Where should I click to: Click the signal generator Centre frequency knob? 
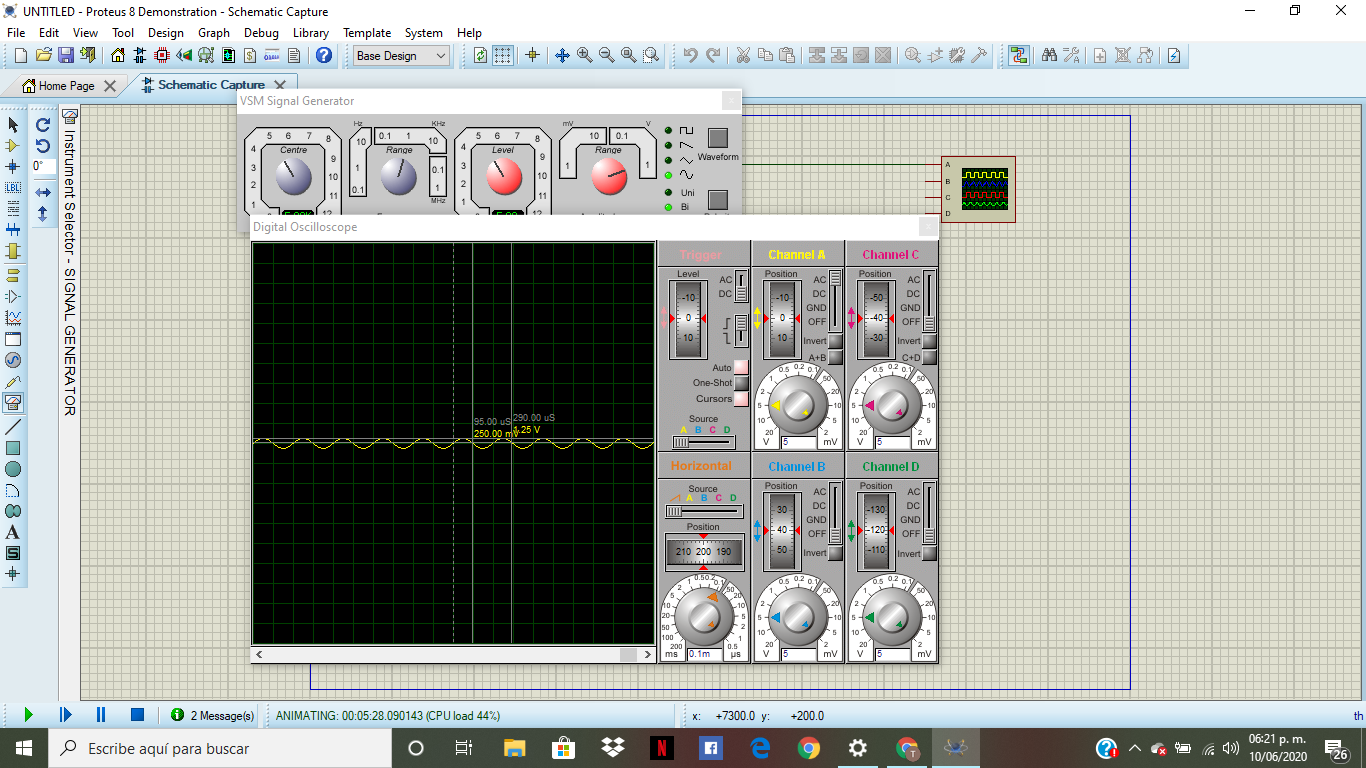(x=294, y=177)
